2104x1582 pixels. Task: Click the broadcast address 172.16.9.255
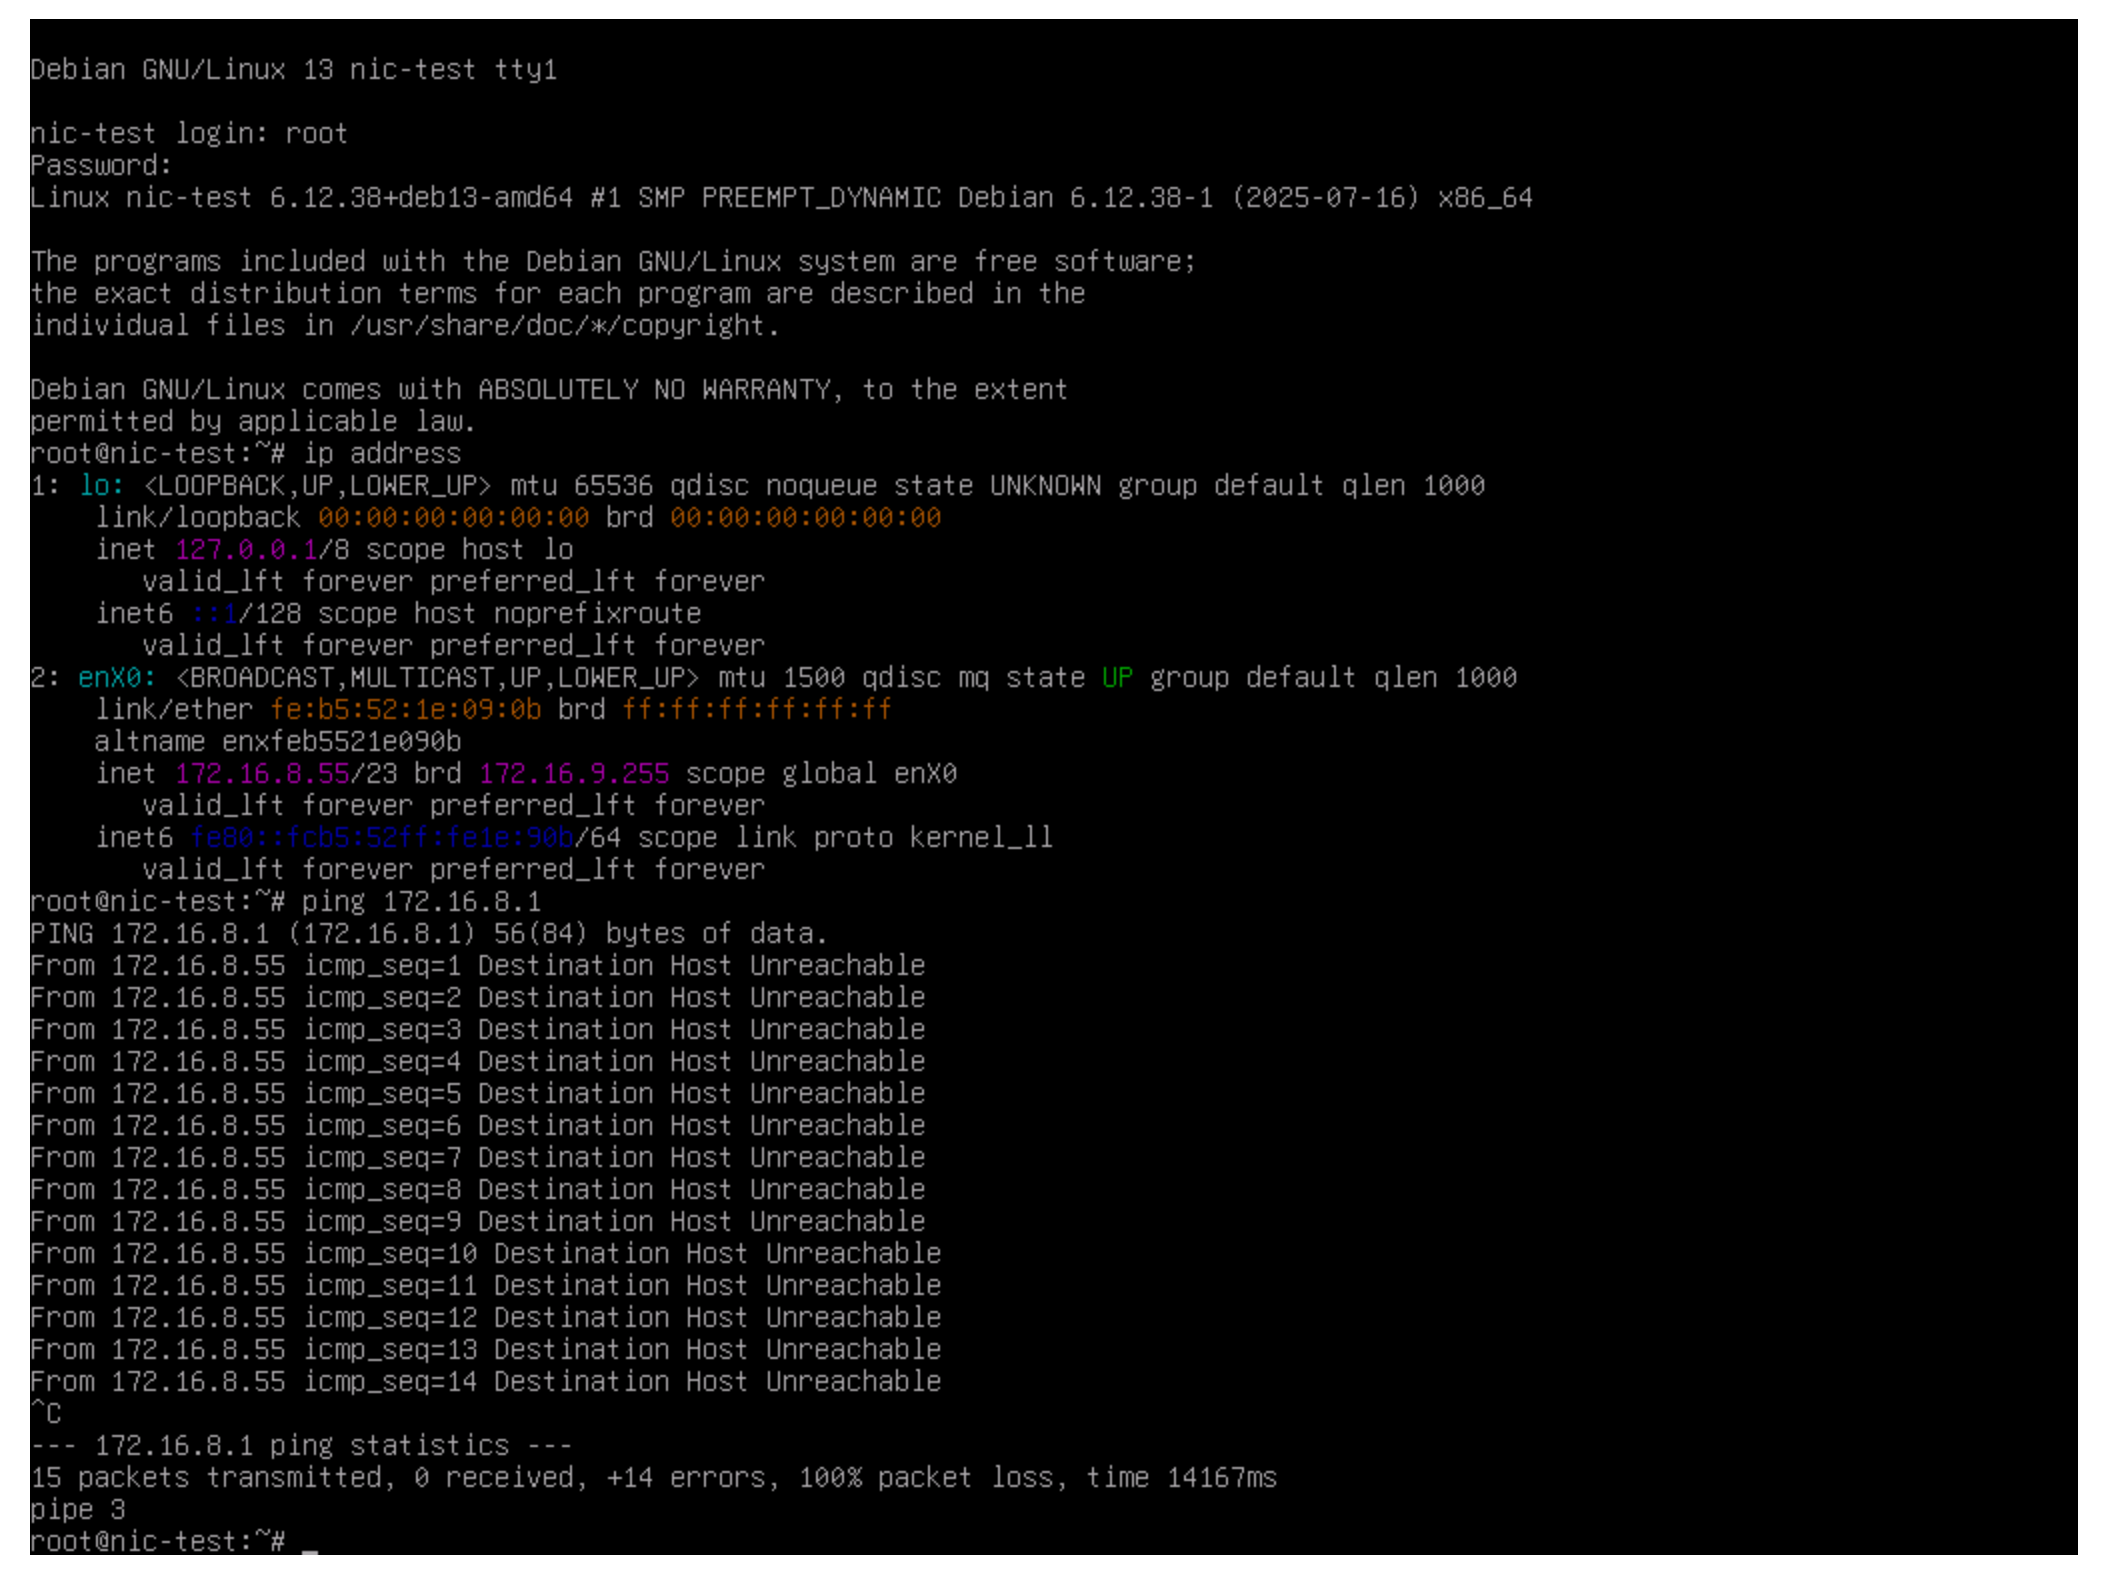574,774
